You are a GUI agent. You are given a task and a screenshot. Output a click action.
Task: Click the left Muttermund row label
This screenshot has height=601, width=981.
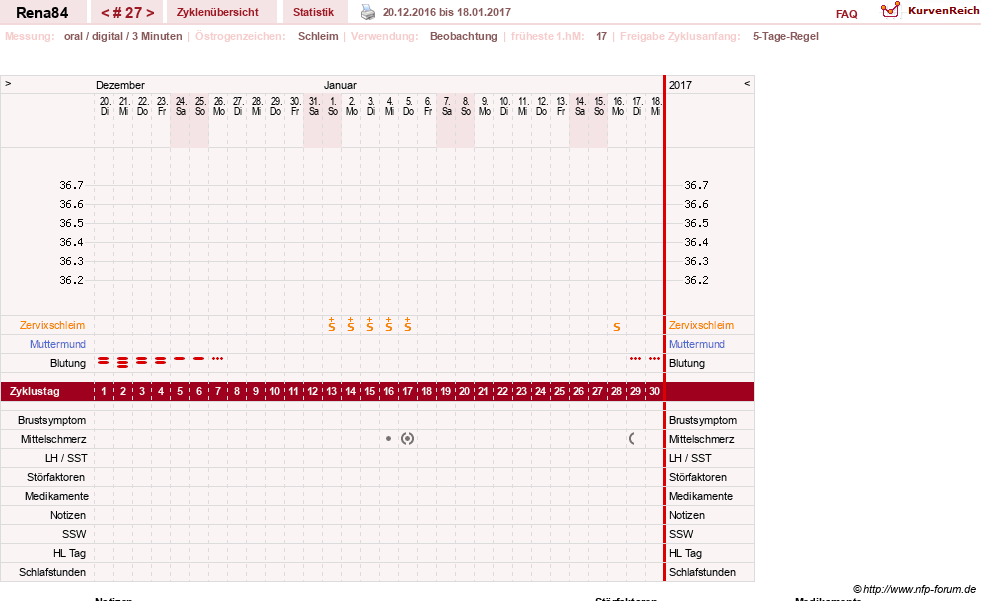(58, 344)
